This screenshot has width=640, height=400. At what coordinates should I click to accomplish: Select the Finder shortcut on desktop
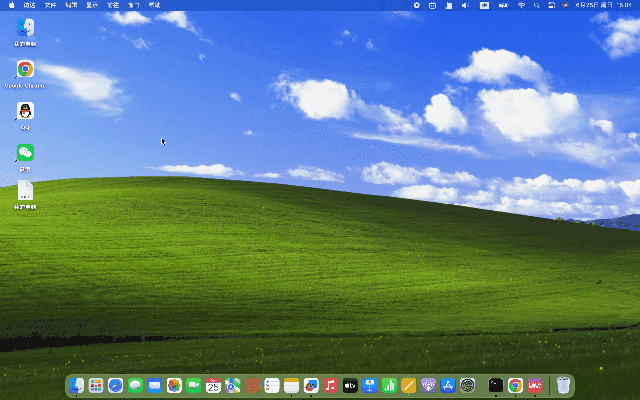tap(25, 28)
